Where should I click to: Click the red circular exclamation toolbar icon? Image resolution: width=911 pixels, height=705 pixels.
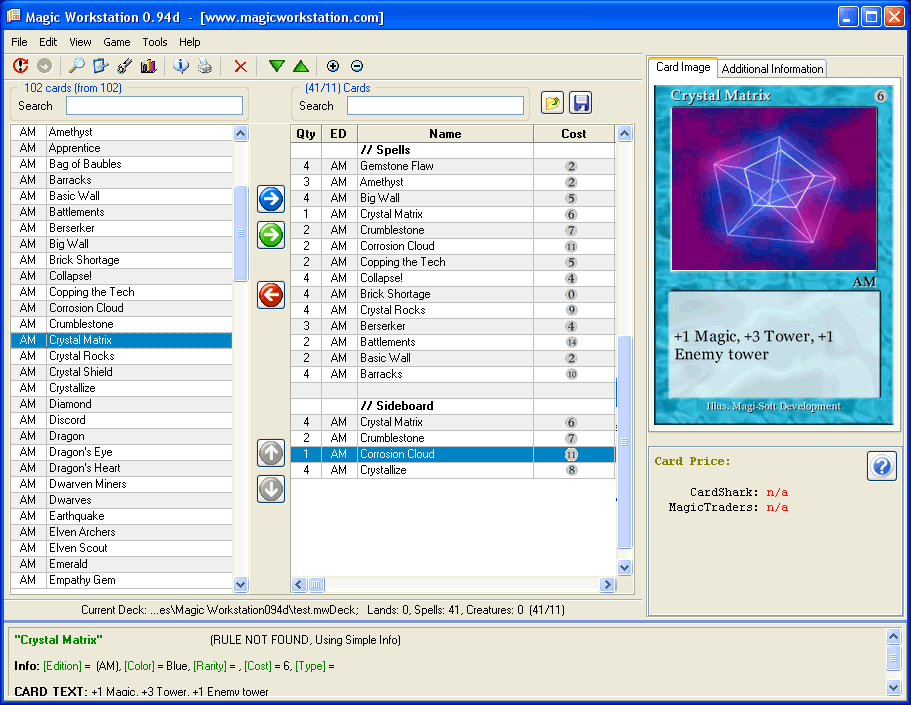click(x=21, y=66)
